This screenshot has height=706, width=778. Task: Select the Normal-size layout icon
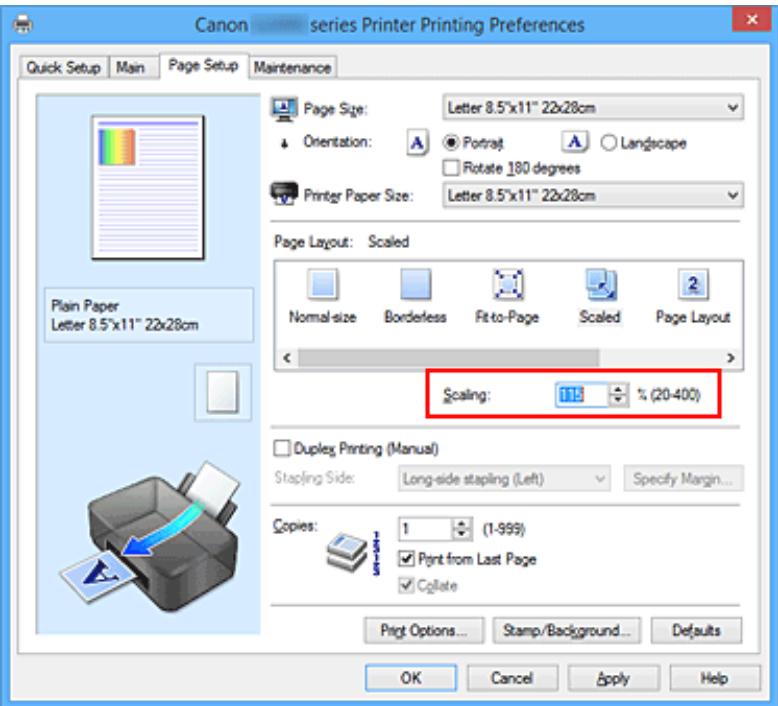[323, 284]
